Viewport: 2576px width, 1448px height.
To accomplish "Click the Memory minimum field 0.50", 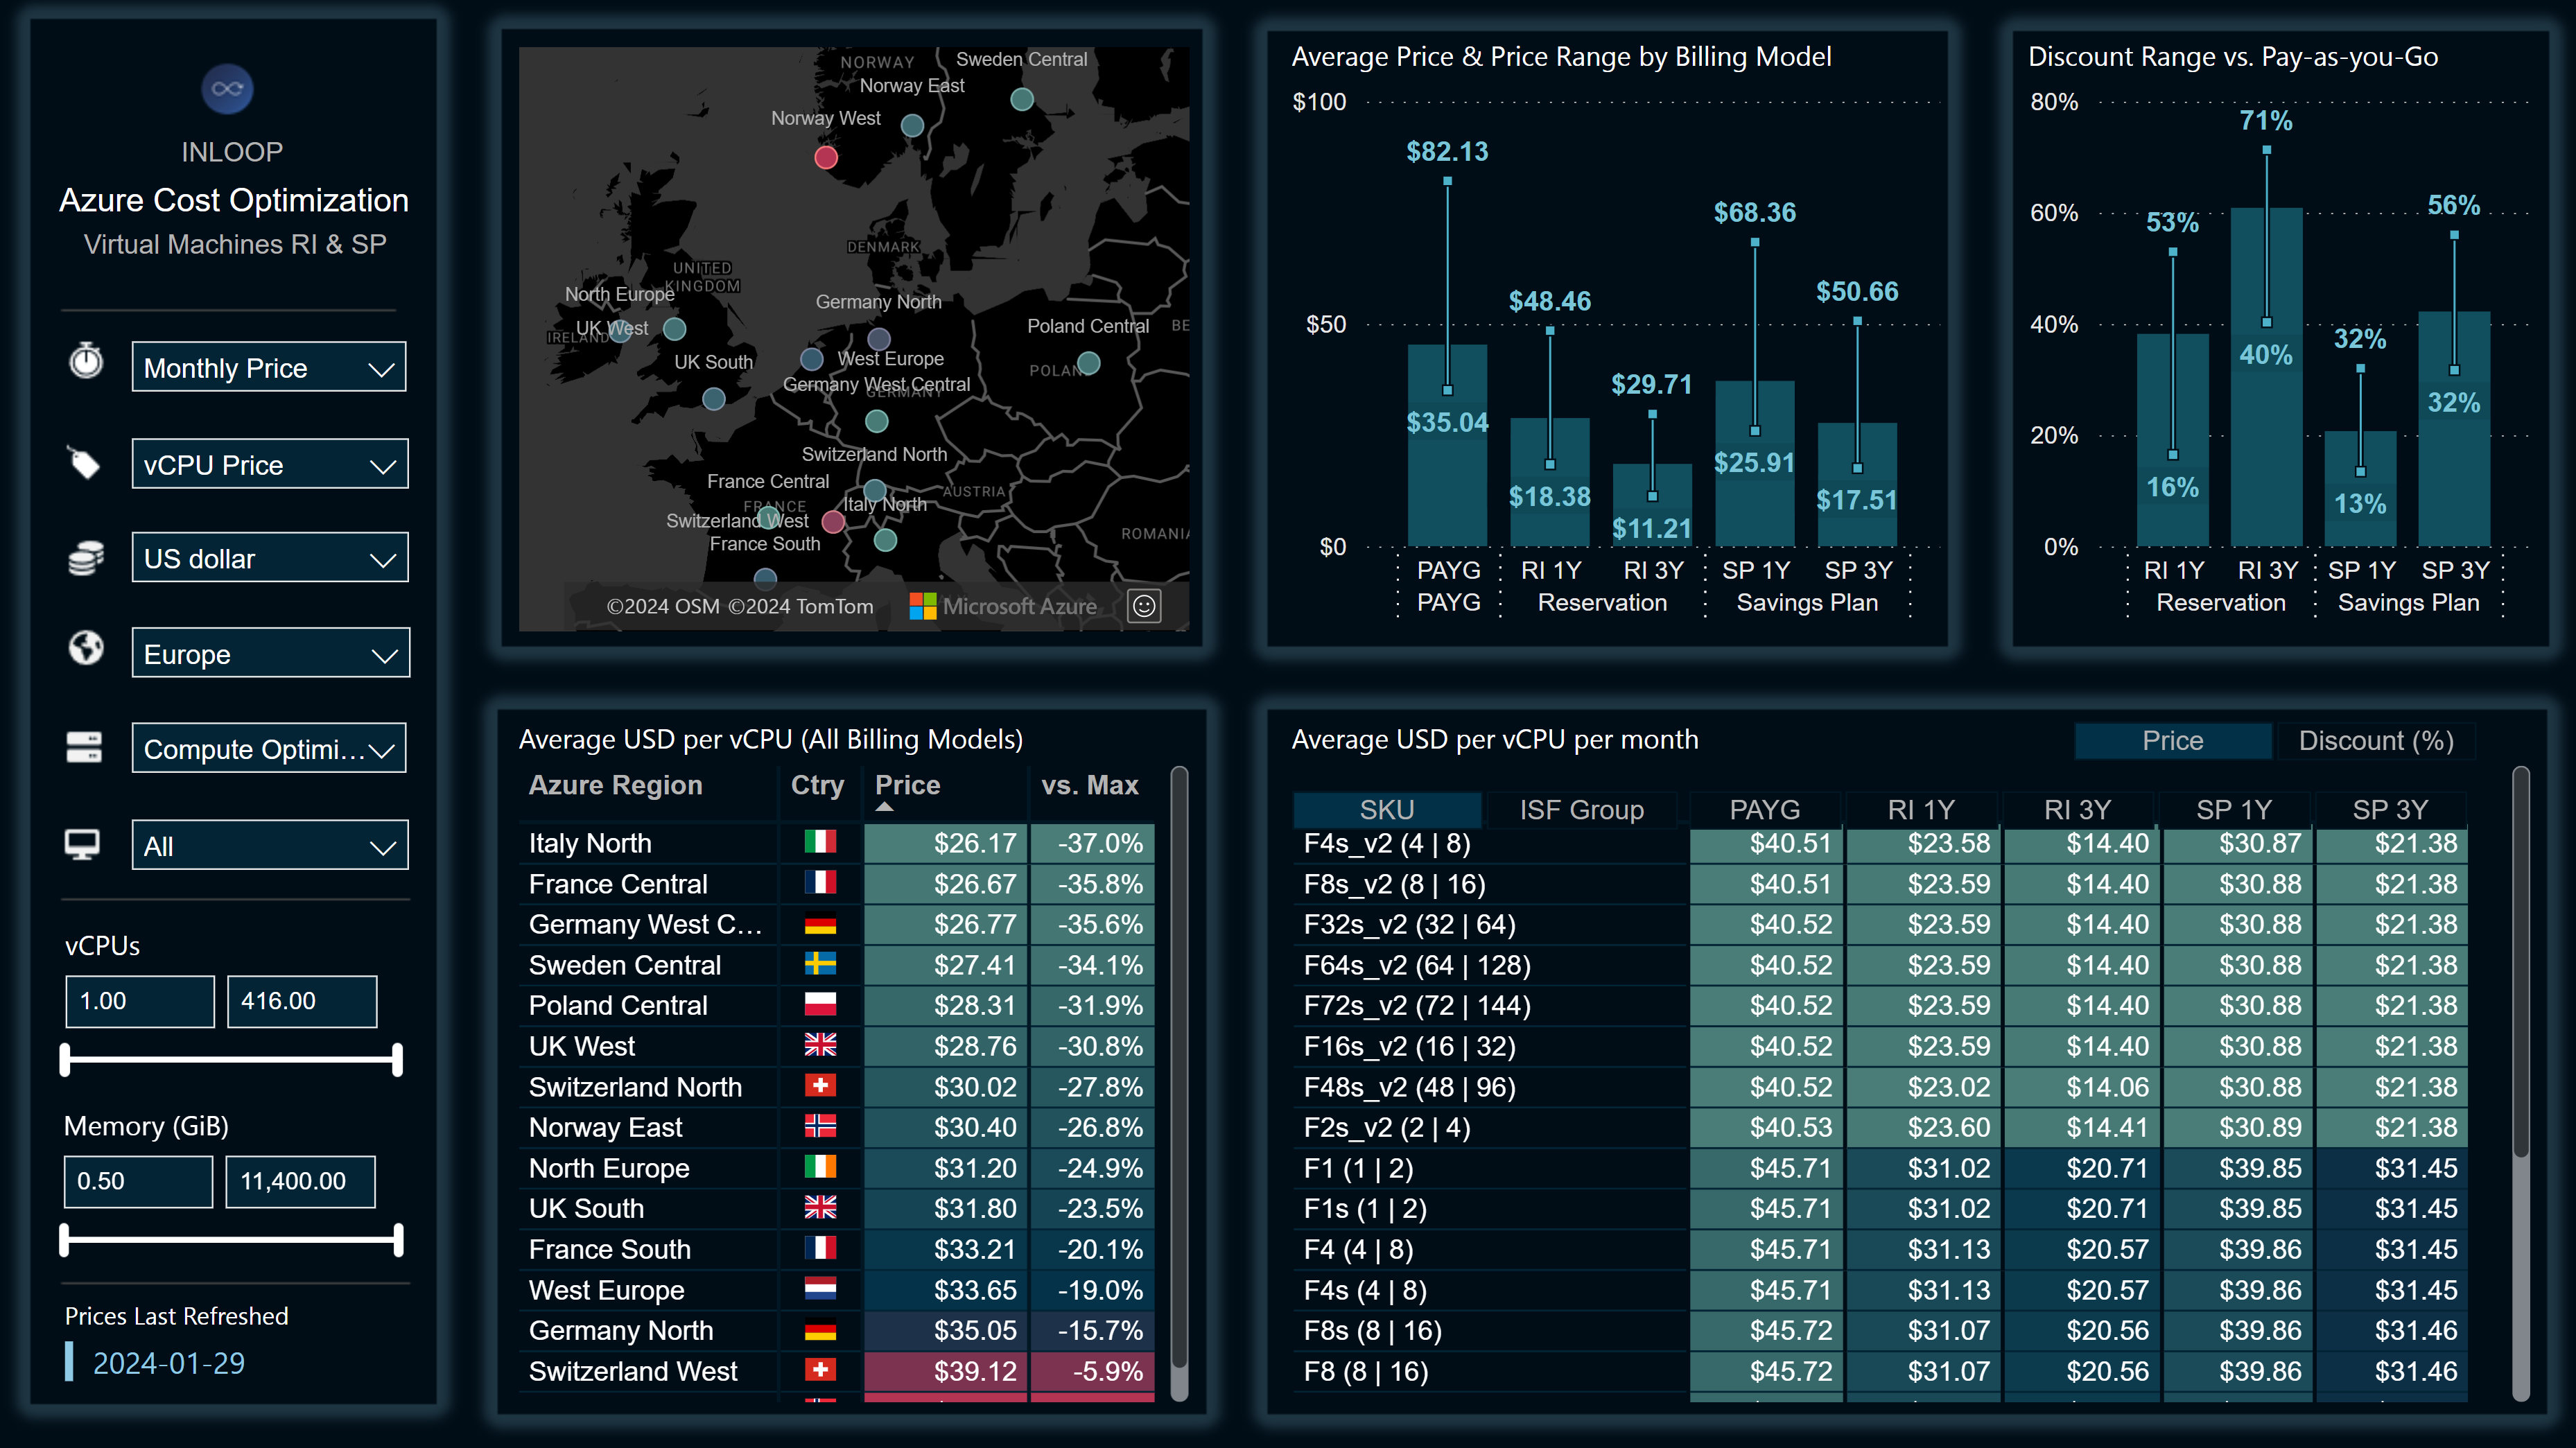I will [138, 1181].
